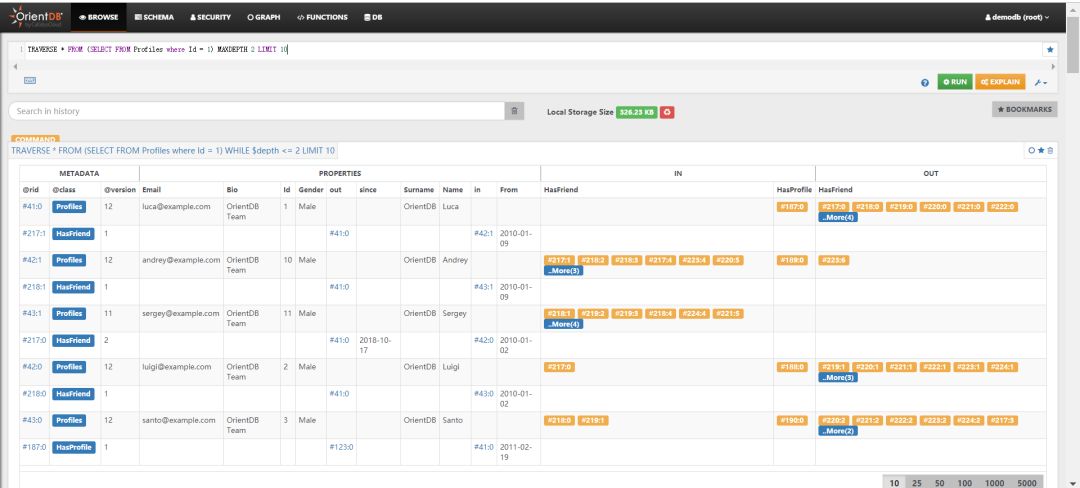Open record link #217:1 in @rid column
The height and width of the screenshot is (488, 1080).
(x=34, y=233)
